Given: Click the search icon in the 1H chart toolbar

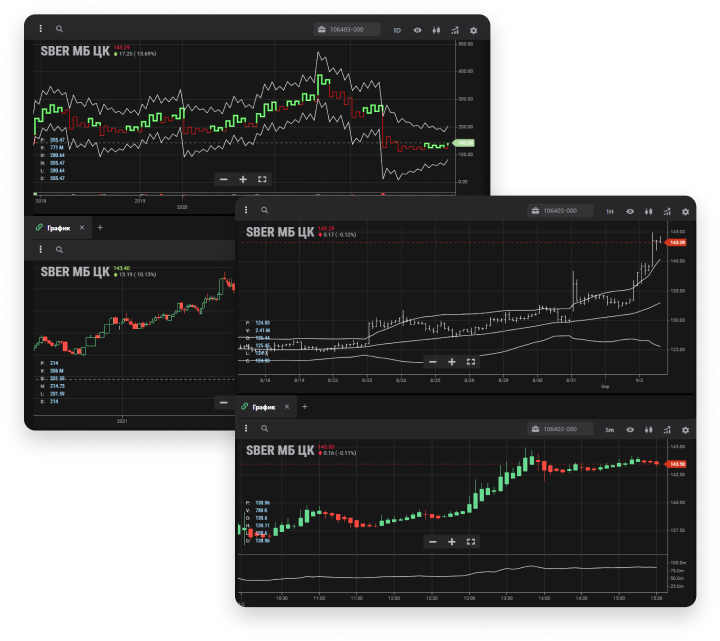Looking at the screenshot, I should click(x=264, y=210).
